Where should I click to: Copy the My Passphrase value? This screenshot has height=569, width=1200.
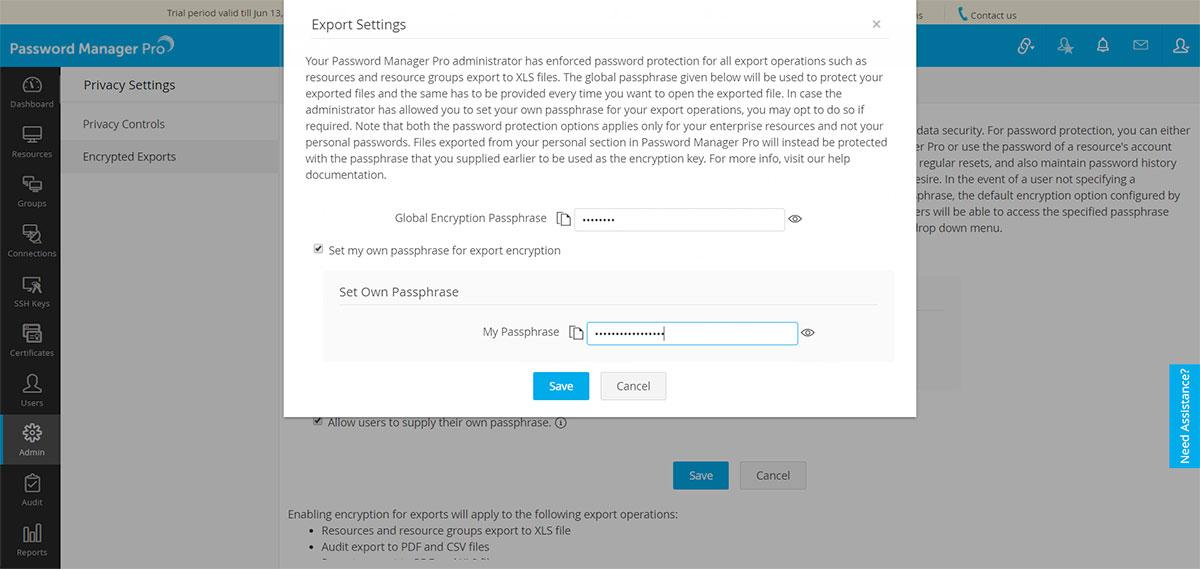point(575,333)
